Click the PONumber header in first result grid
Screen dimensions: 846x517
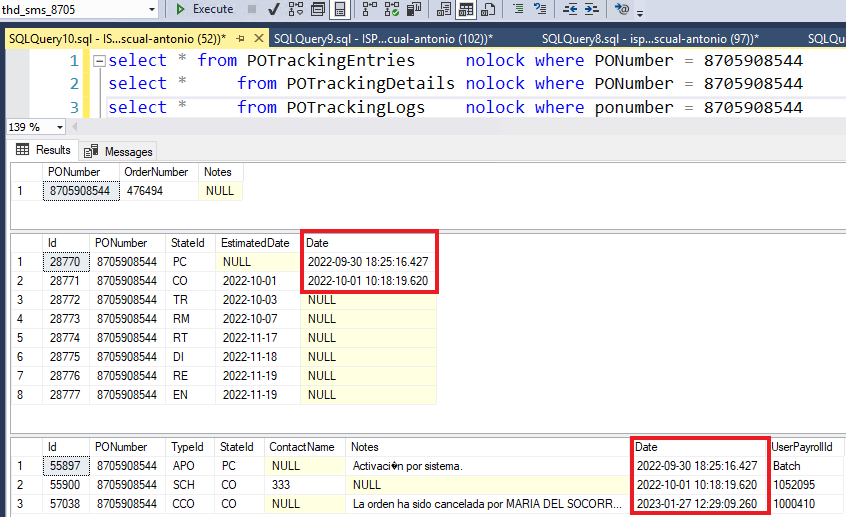tap(80, 172)
